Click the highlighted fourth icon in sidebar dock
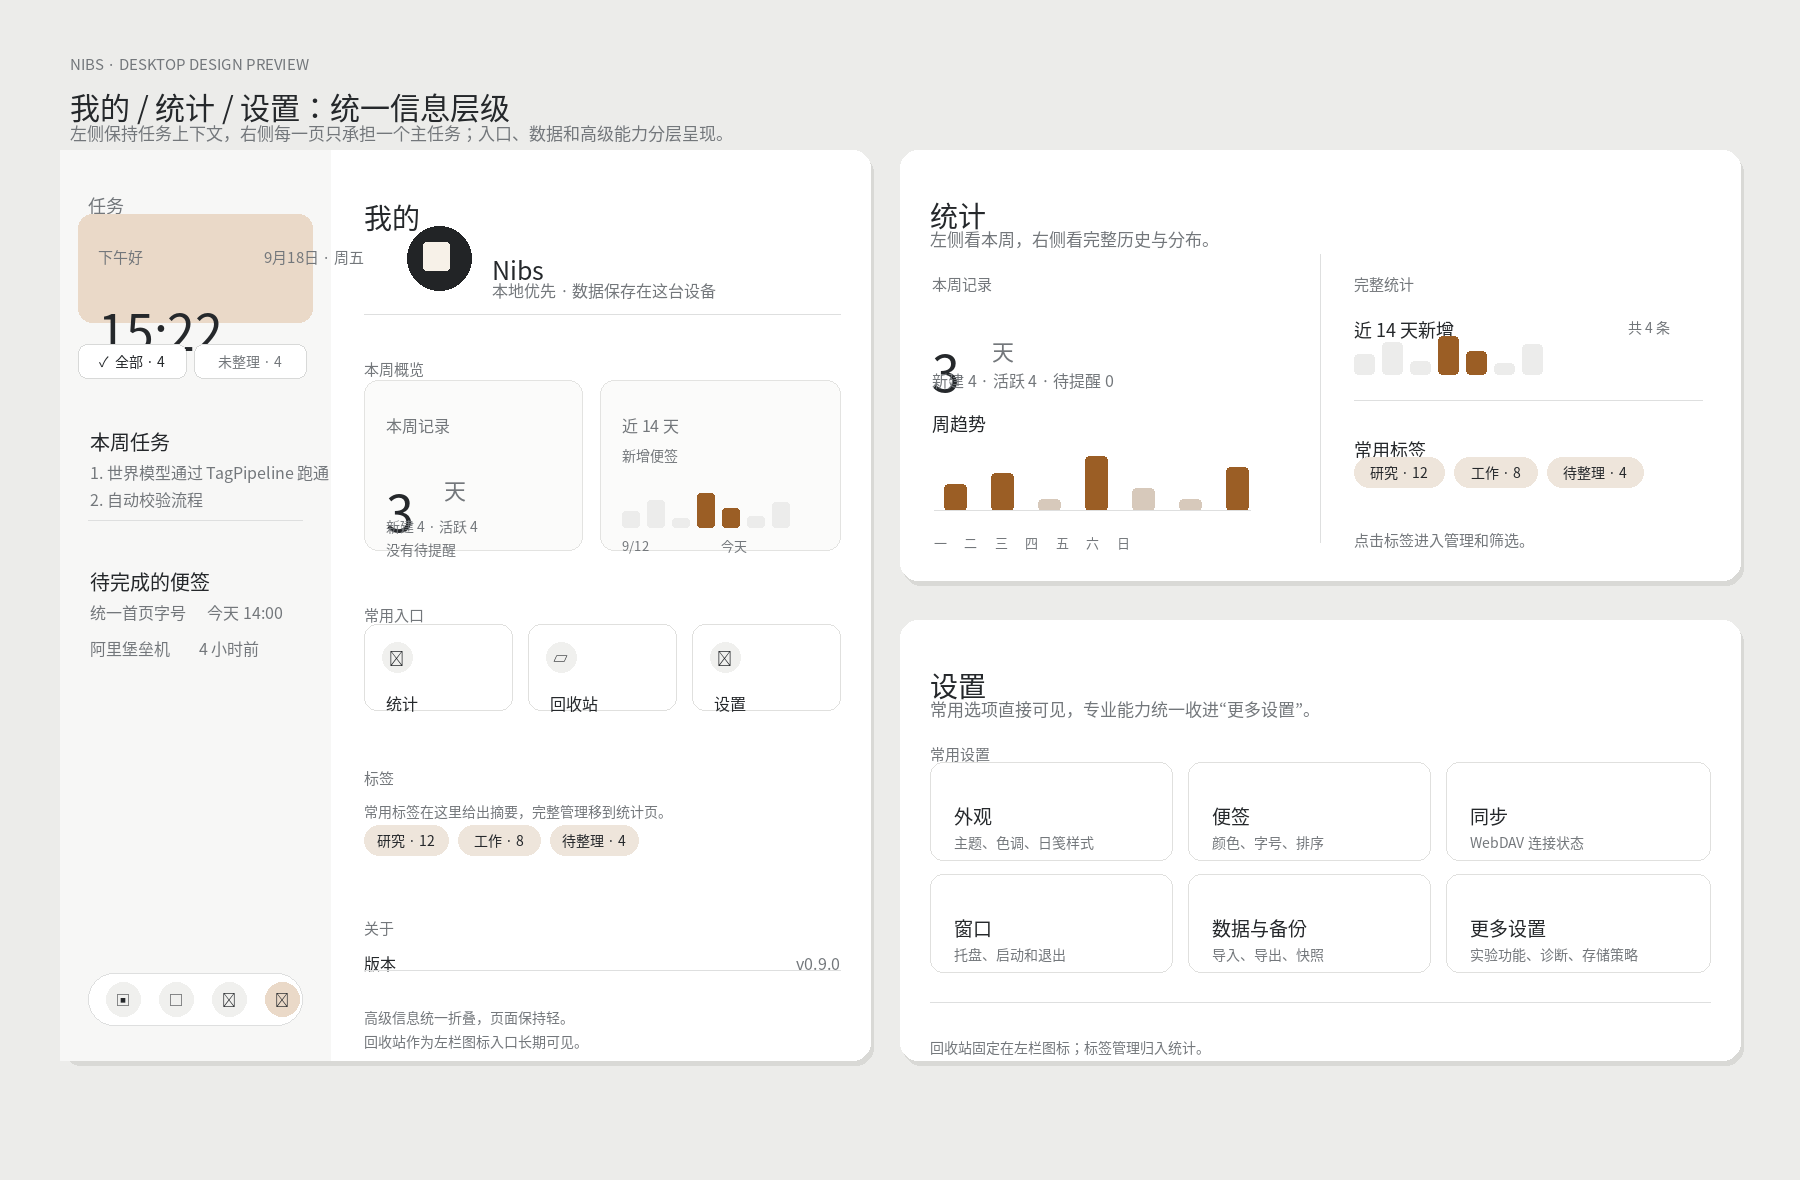 [x=282, y=1000]
